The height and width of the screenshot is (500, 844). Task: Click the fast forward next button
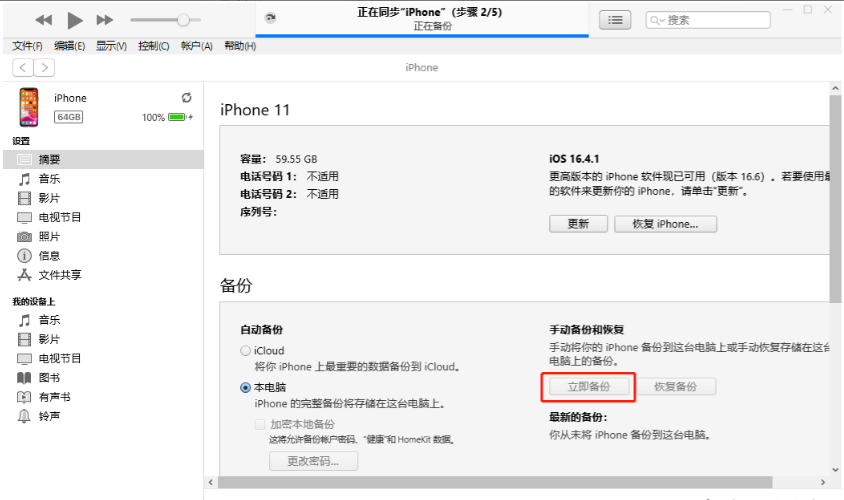point(105,20)
